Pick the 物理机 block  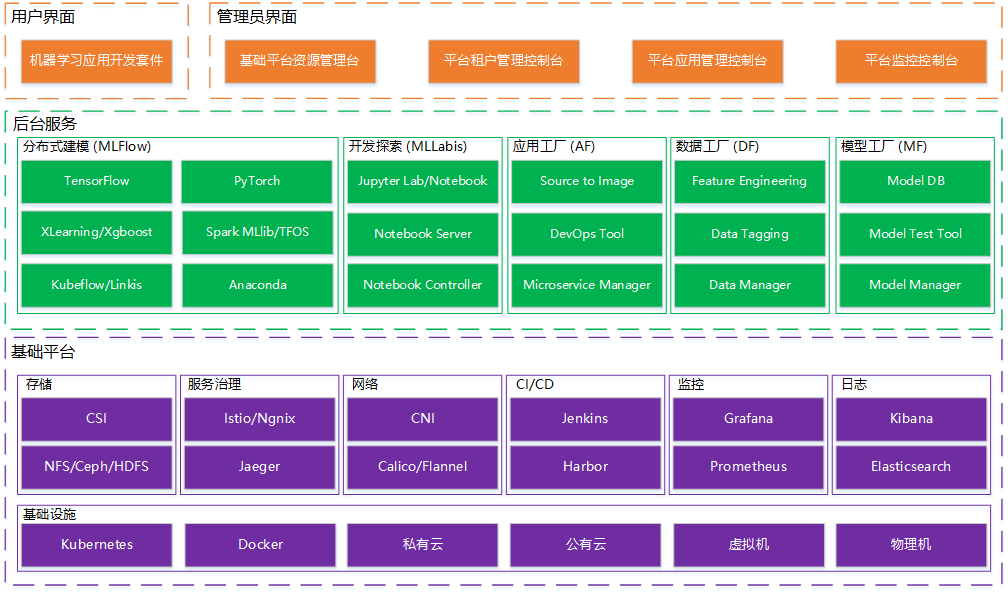(x=911, y=545)
